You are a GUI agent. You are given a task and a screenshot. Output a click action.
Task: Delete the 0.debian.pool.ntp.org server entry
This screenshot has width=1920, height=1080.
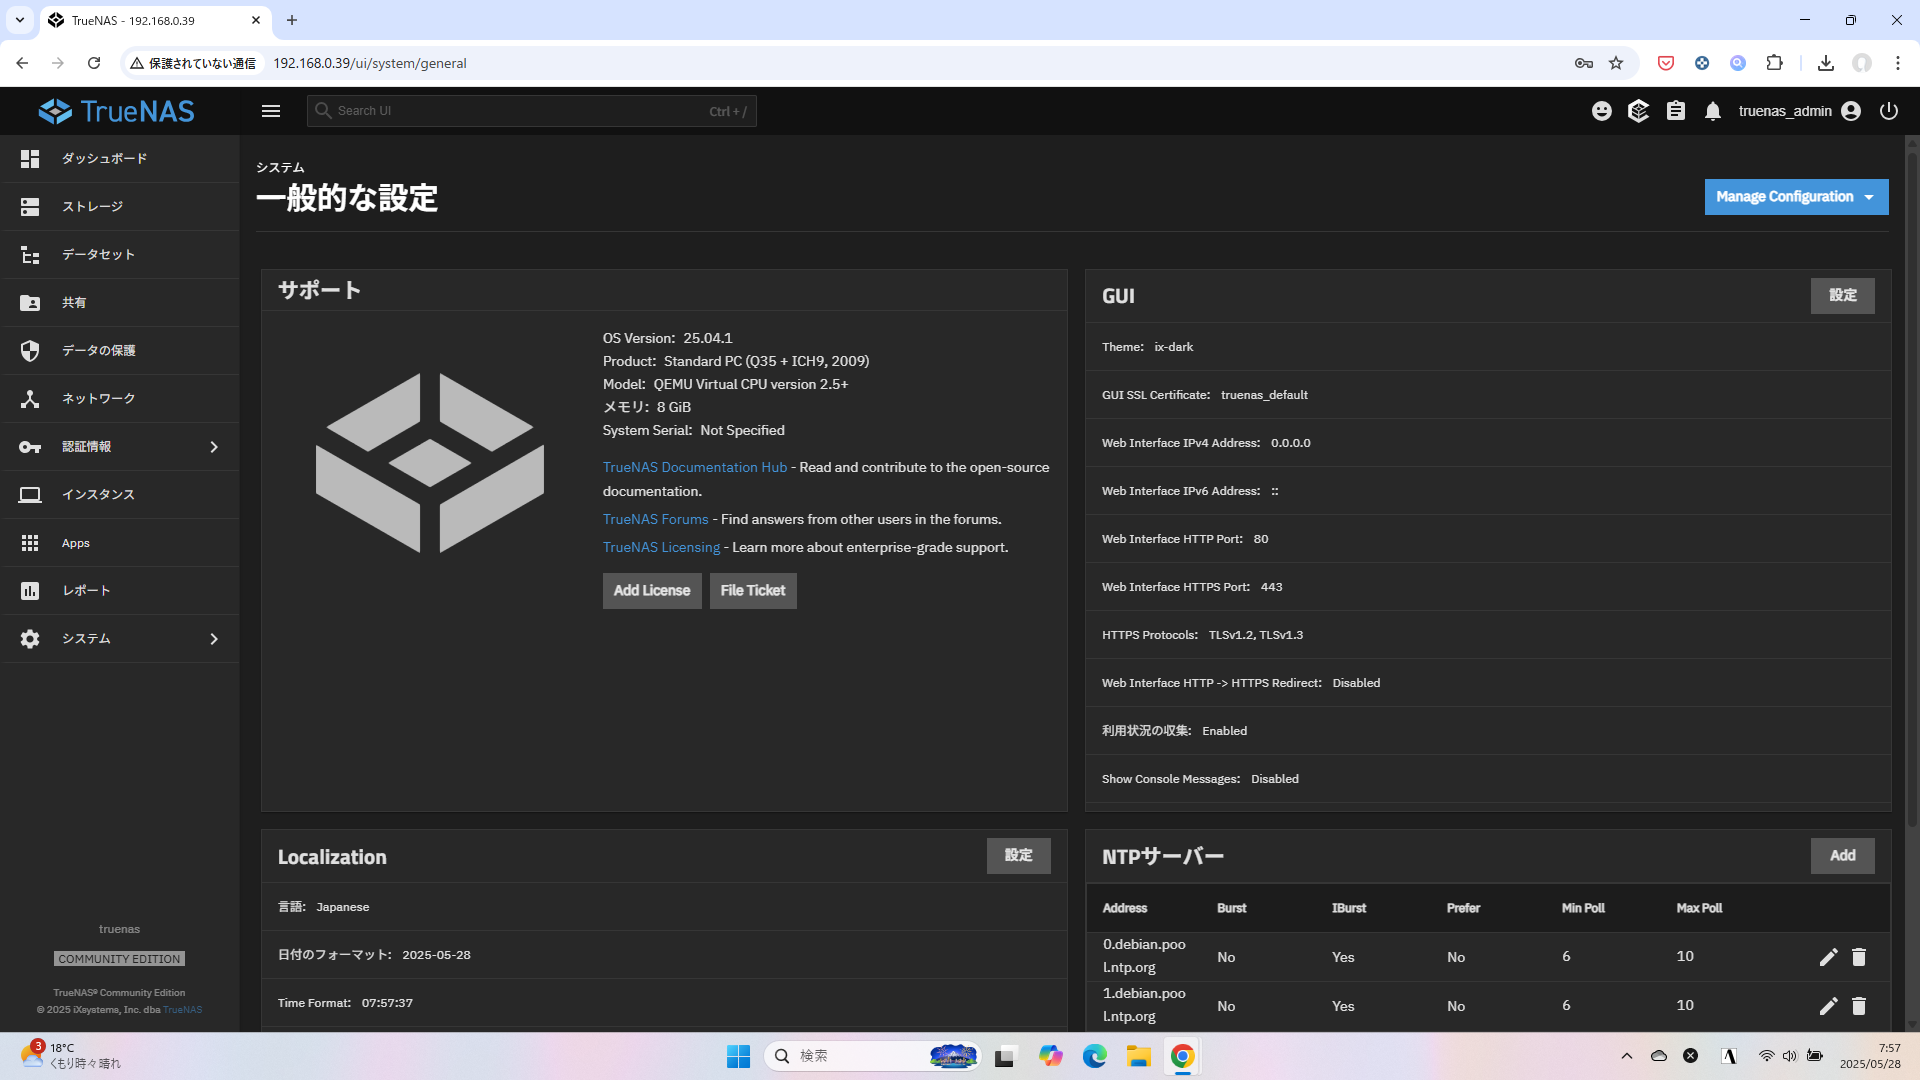coord(1859,957)
